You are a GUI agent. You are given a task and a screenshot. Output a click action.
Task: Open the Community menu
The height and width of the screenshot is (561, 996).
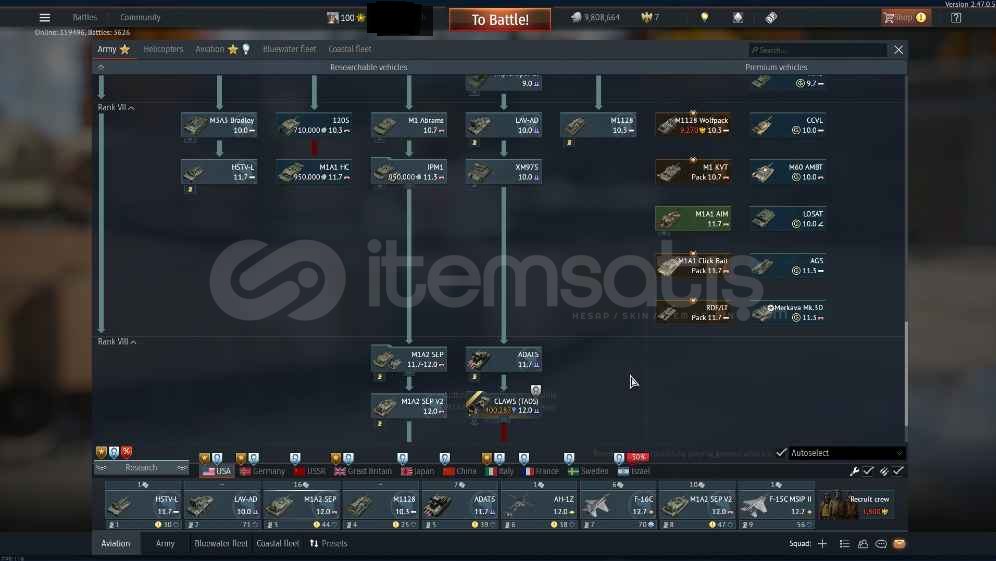140,18
